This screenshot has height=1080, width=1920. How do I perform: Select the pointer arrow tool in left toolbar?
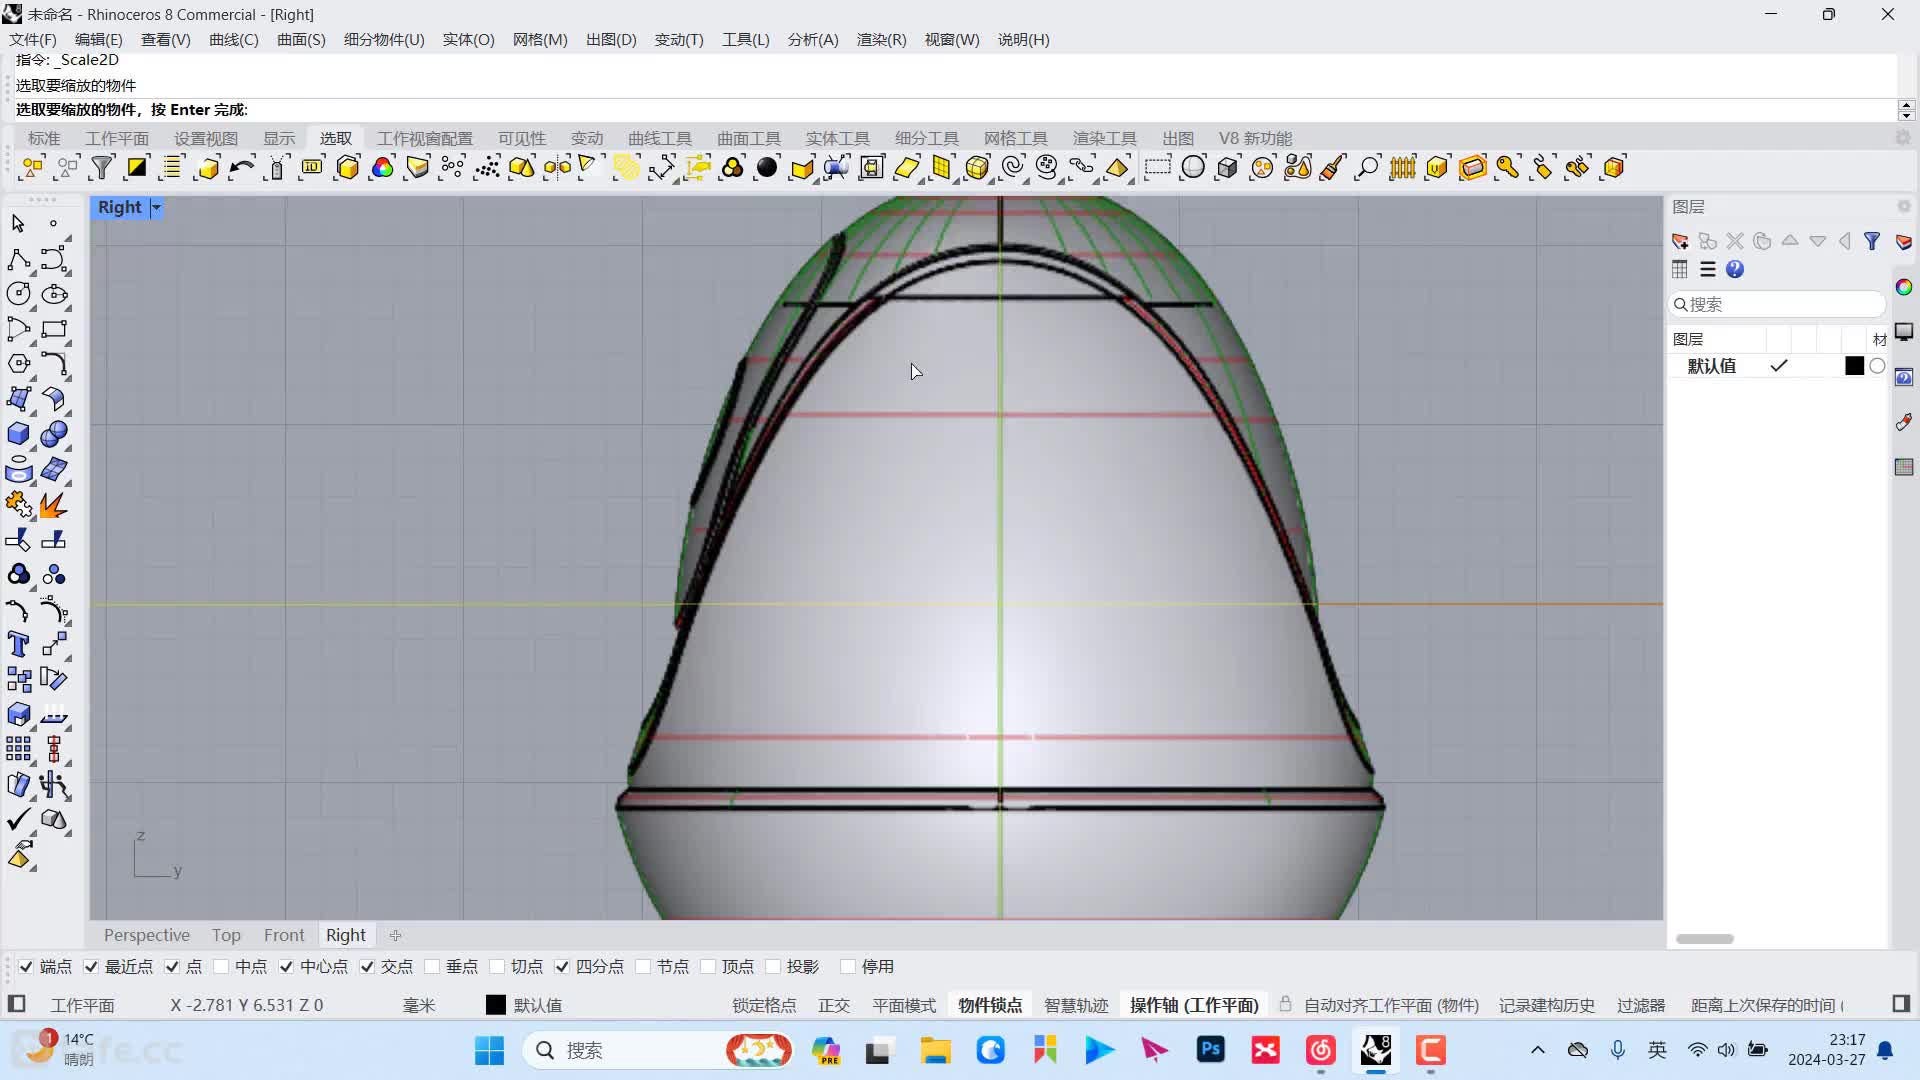coord(18,224)
